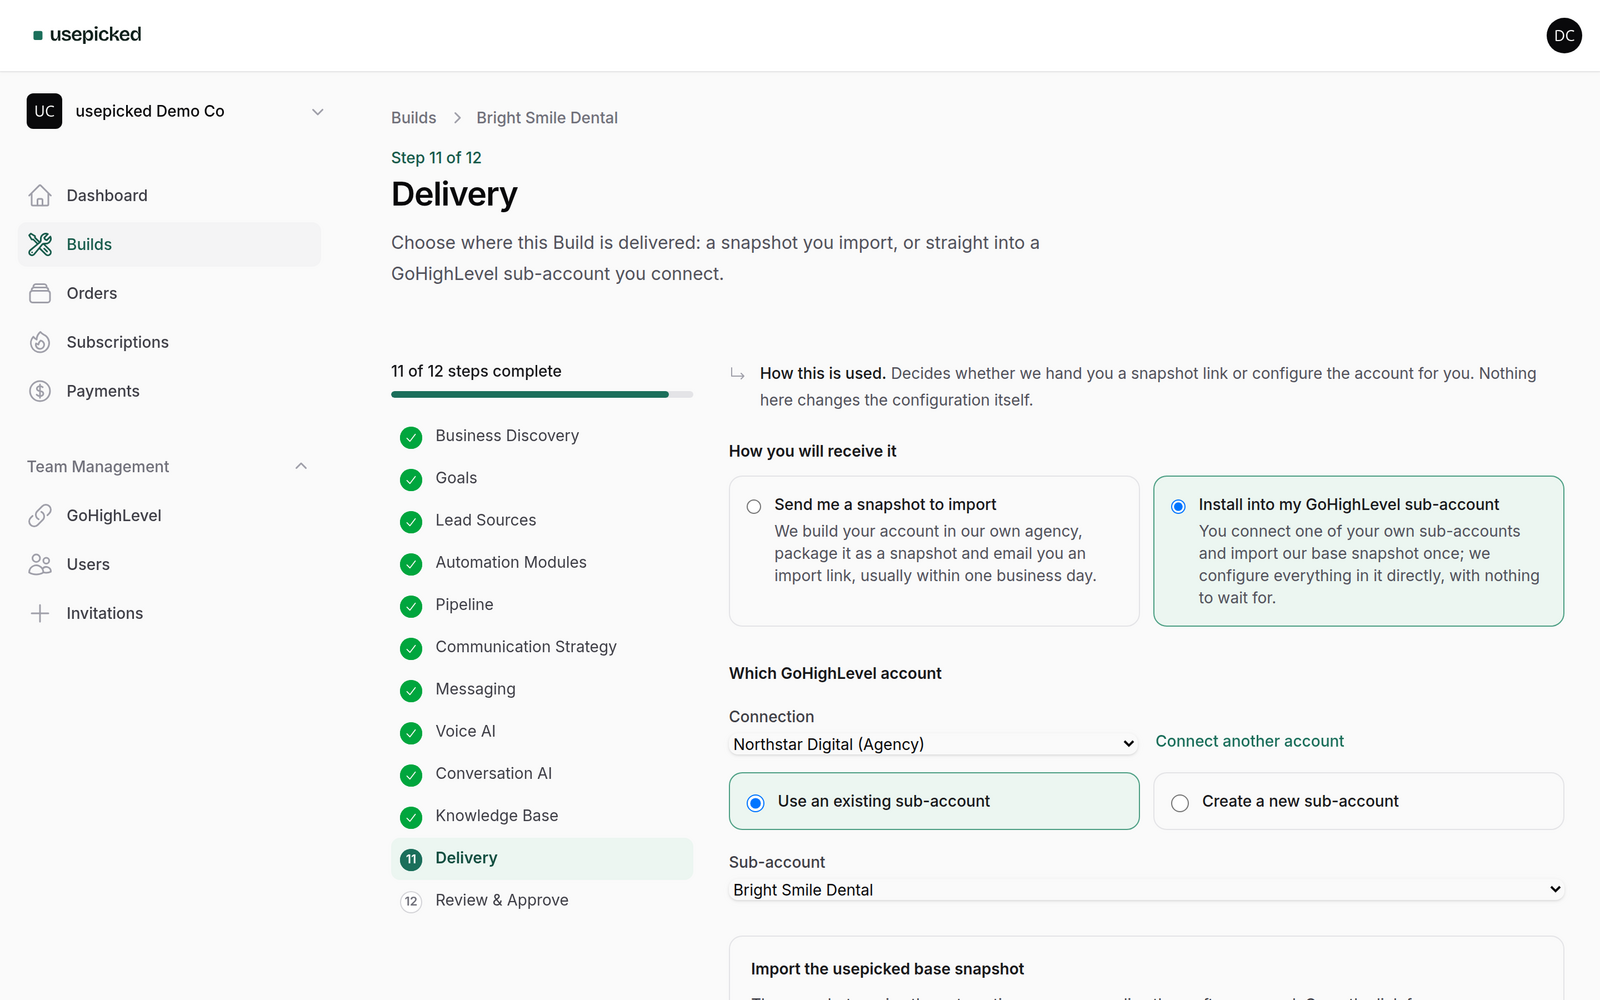Click the Users people icon

[x=40, y=564]
